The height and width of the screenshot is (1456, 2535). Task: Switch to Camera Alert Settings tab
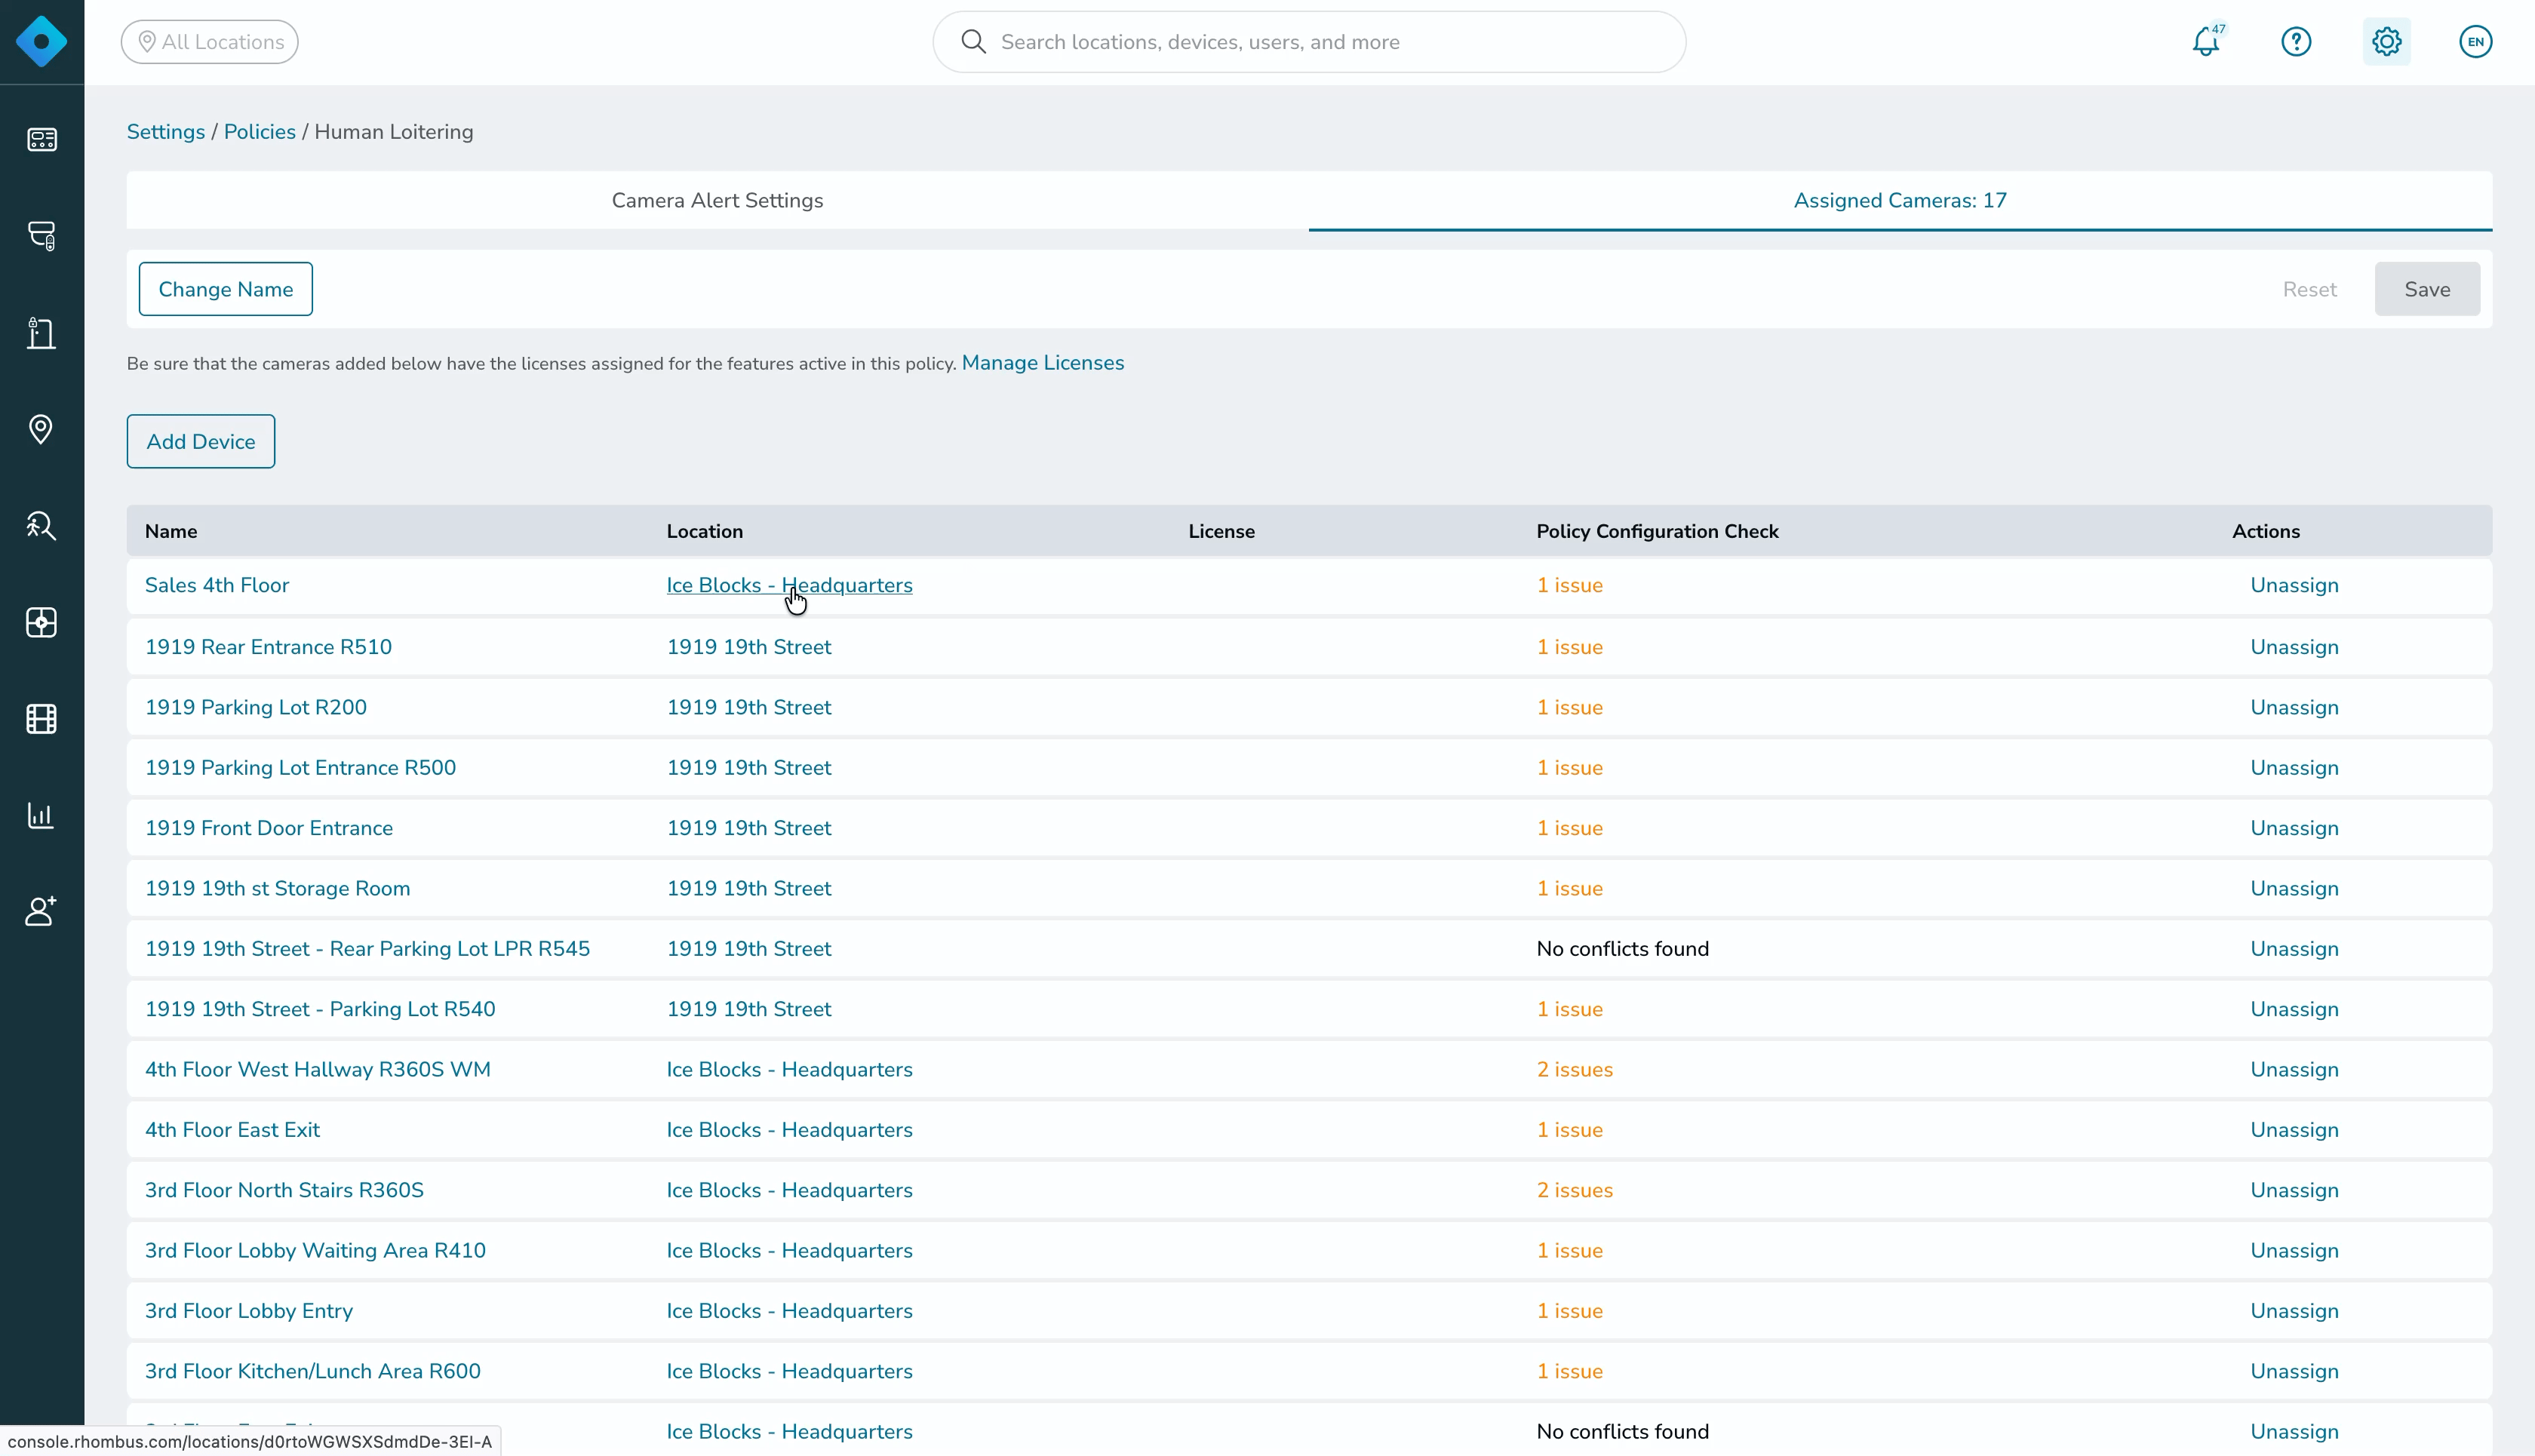point(717,200)
